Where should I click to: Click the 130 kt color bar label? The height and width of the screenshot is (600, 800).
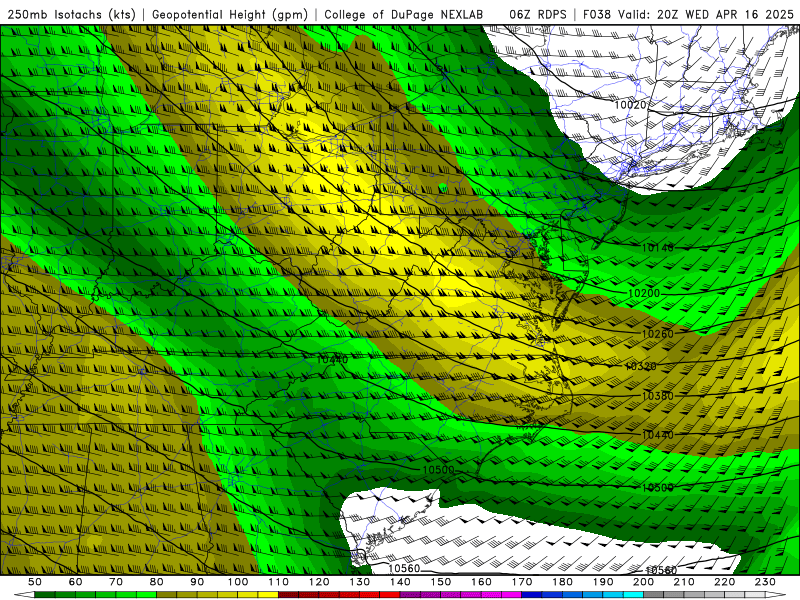pos(360,582)
